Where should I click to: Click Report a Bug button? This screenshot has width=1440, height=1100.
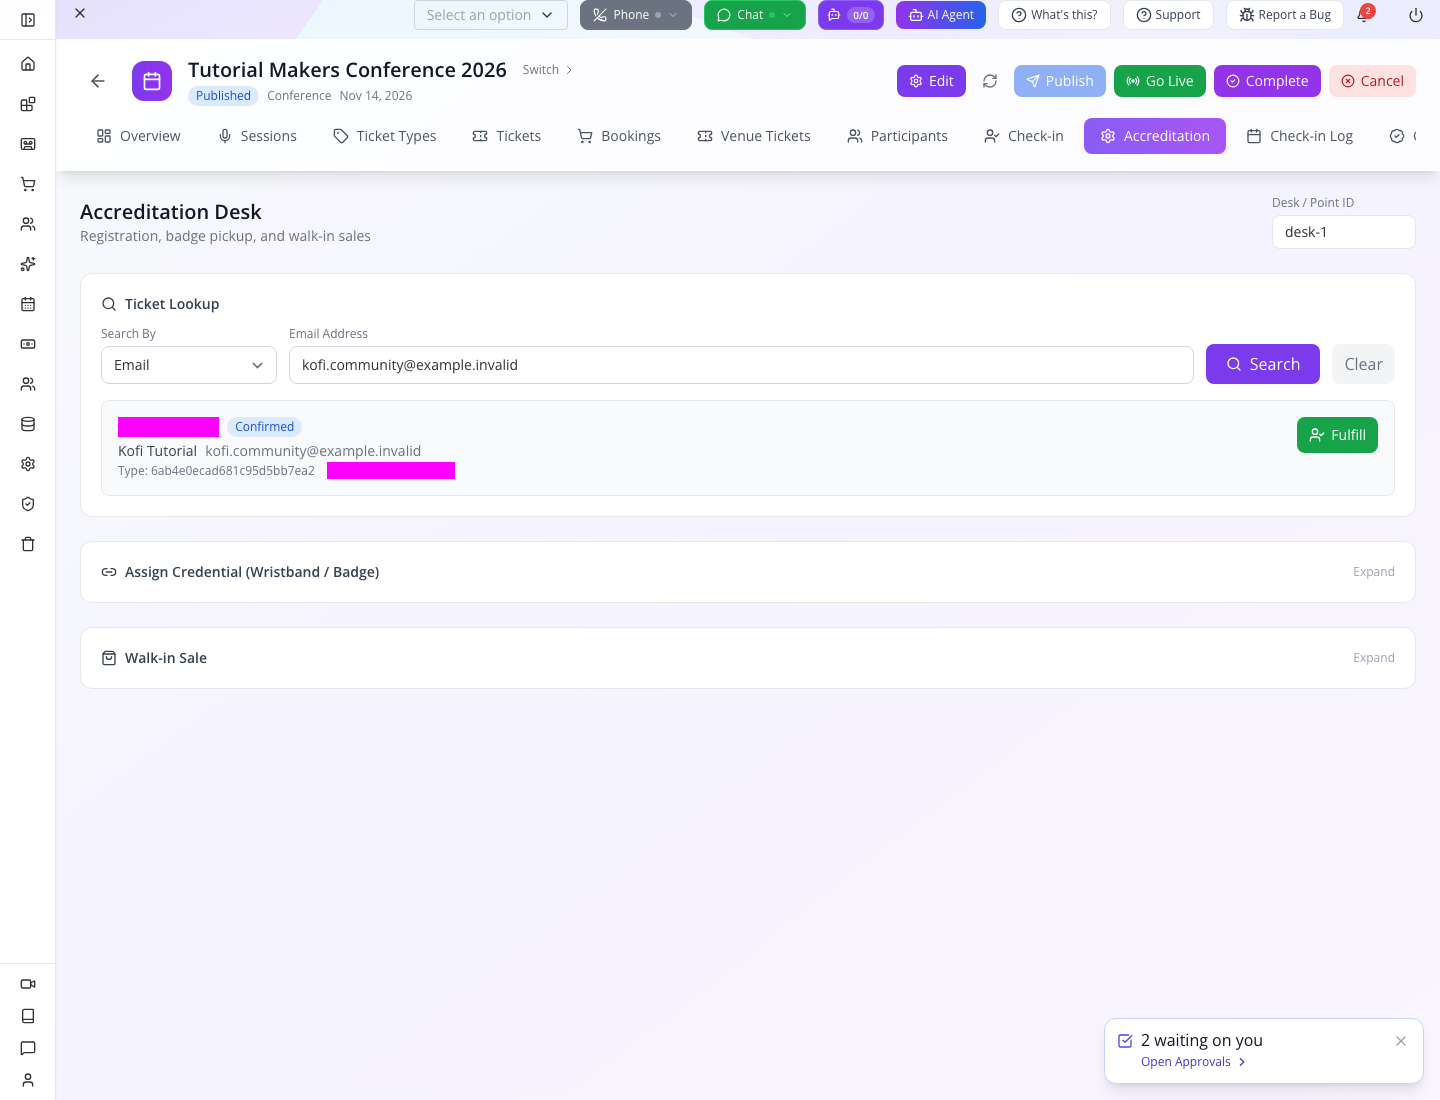click(x=1285, y=15)
